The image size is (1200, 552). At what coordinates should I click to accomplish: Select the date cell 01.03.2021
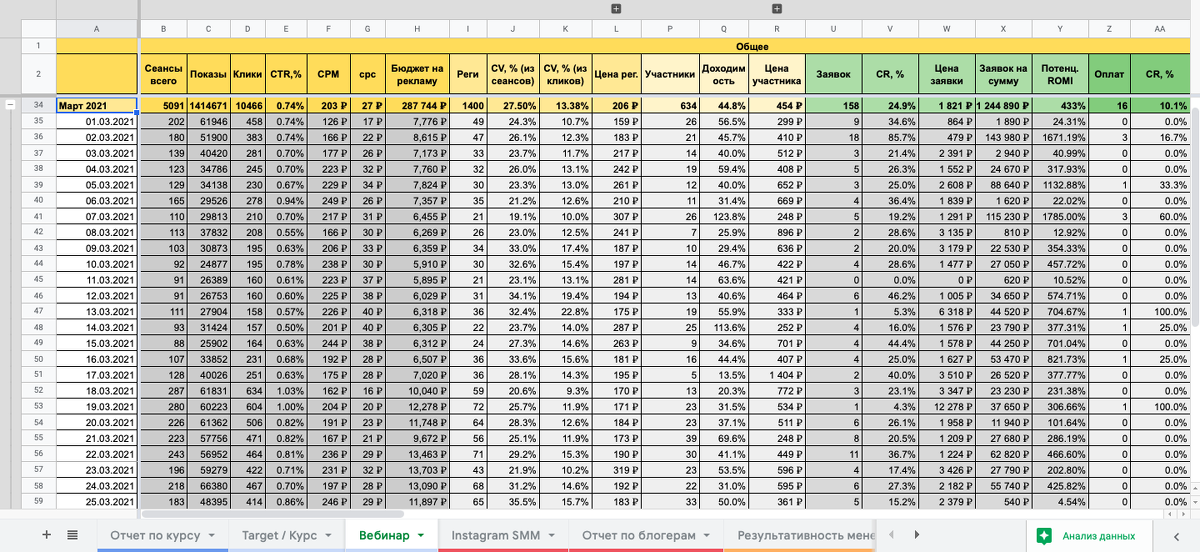97,121
